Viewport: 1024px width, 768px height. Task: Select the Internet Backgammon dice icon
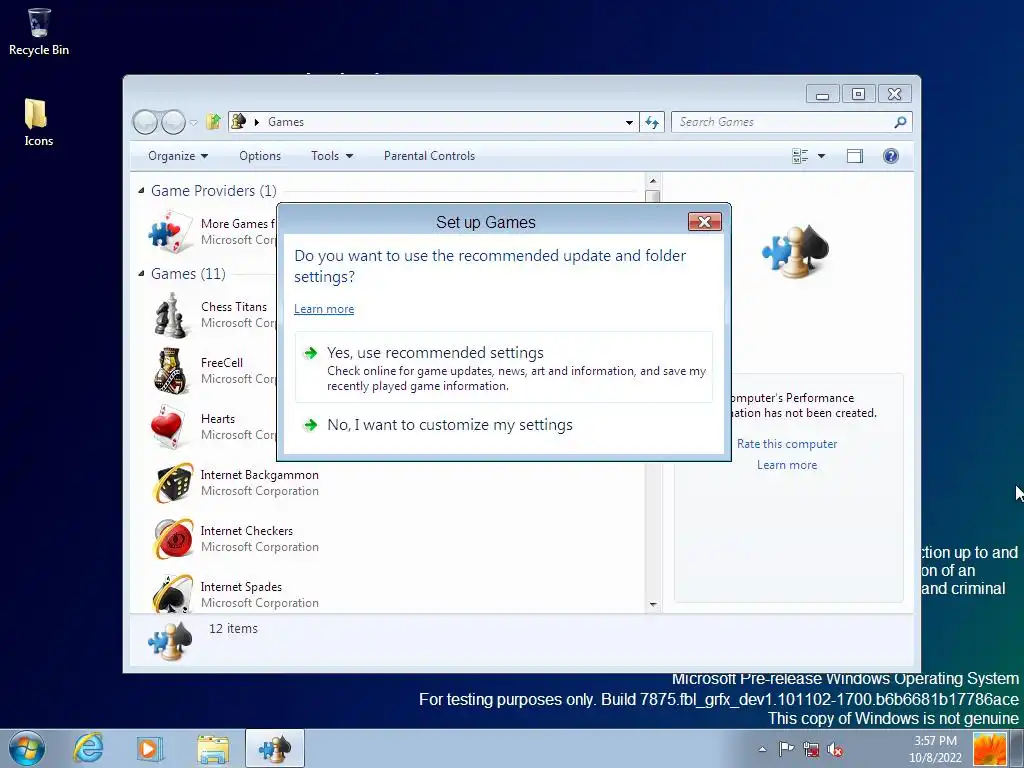point(173,483)
